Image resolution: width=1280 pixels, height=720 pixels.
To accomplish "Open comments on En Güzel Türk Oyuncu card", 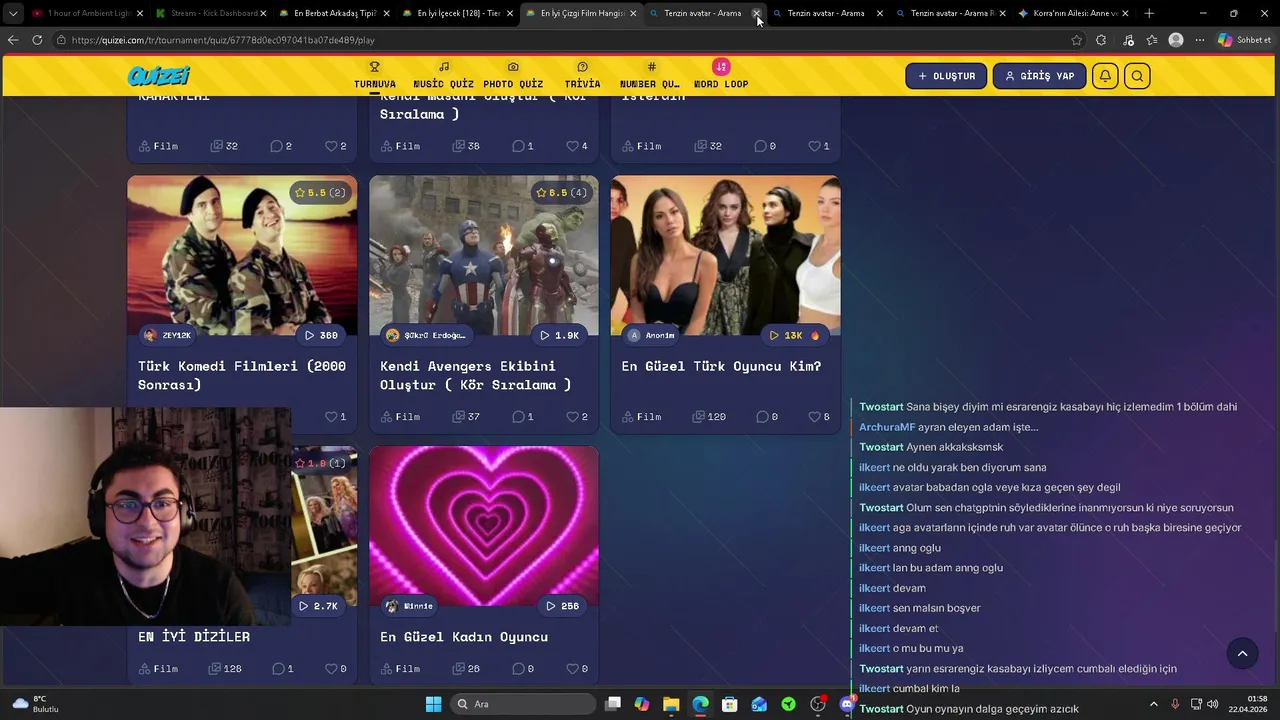I will tap(766, 416).
